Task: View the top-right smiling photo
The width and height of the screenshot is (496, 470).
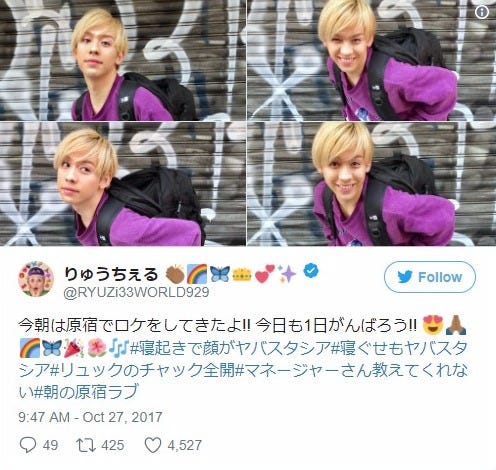Action: (x=372, y=60)
